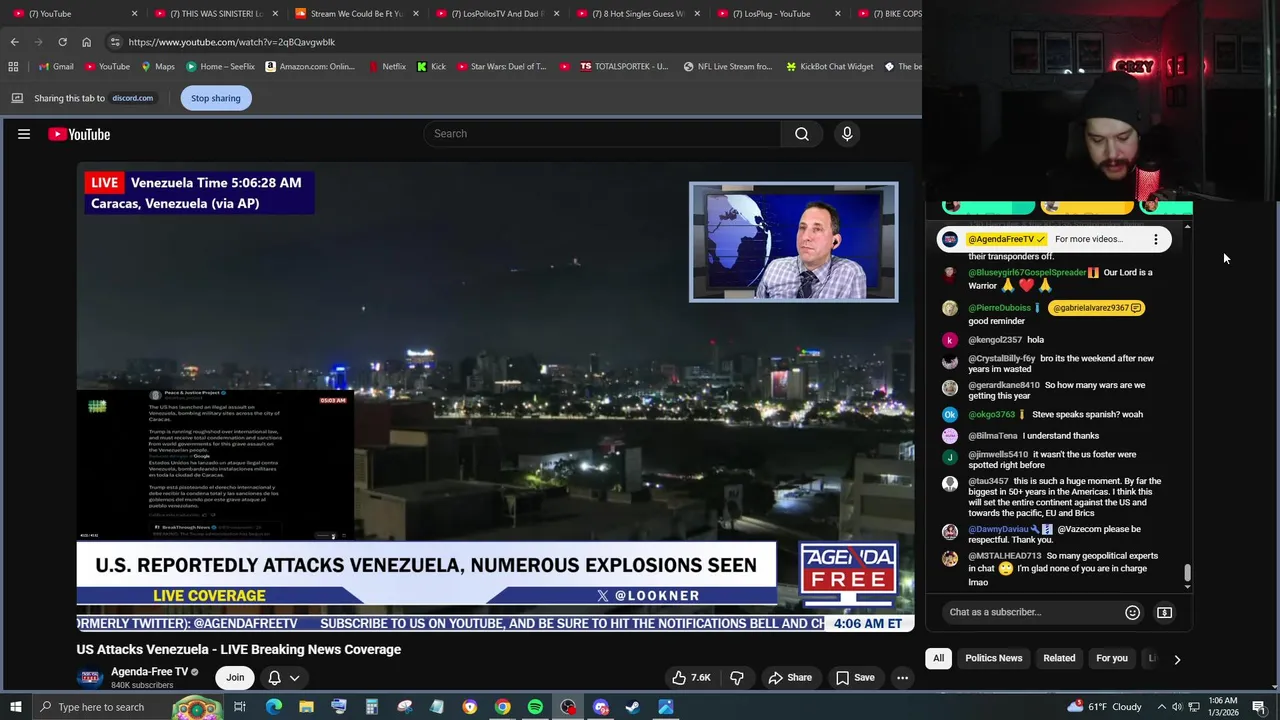Image resolution: width=1280 pixels, height=720 pixels.
Task: Open Task View from the taskbar
Action: click(x=240, y=707)
